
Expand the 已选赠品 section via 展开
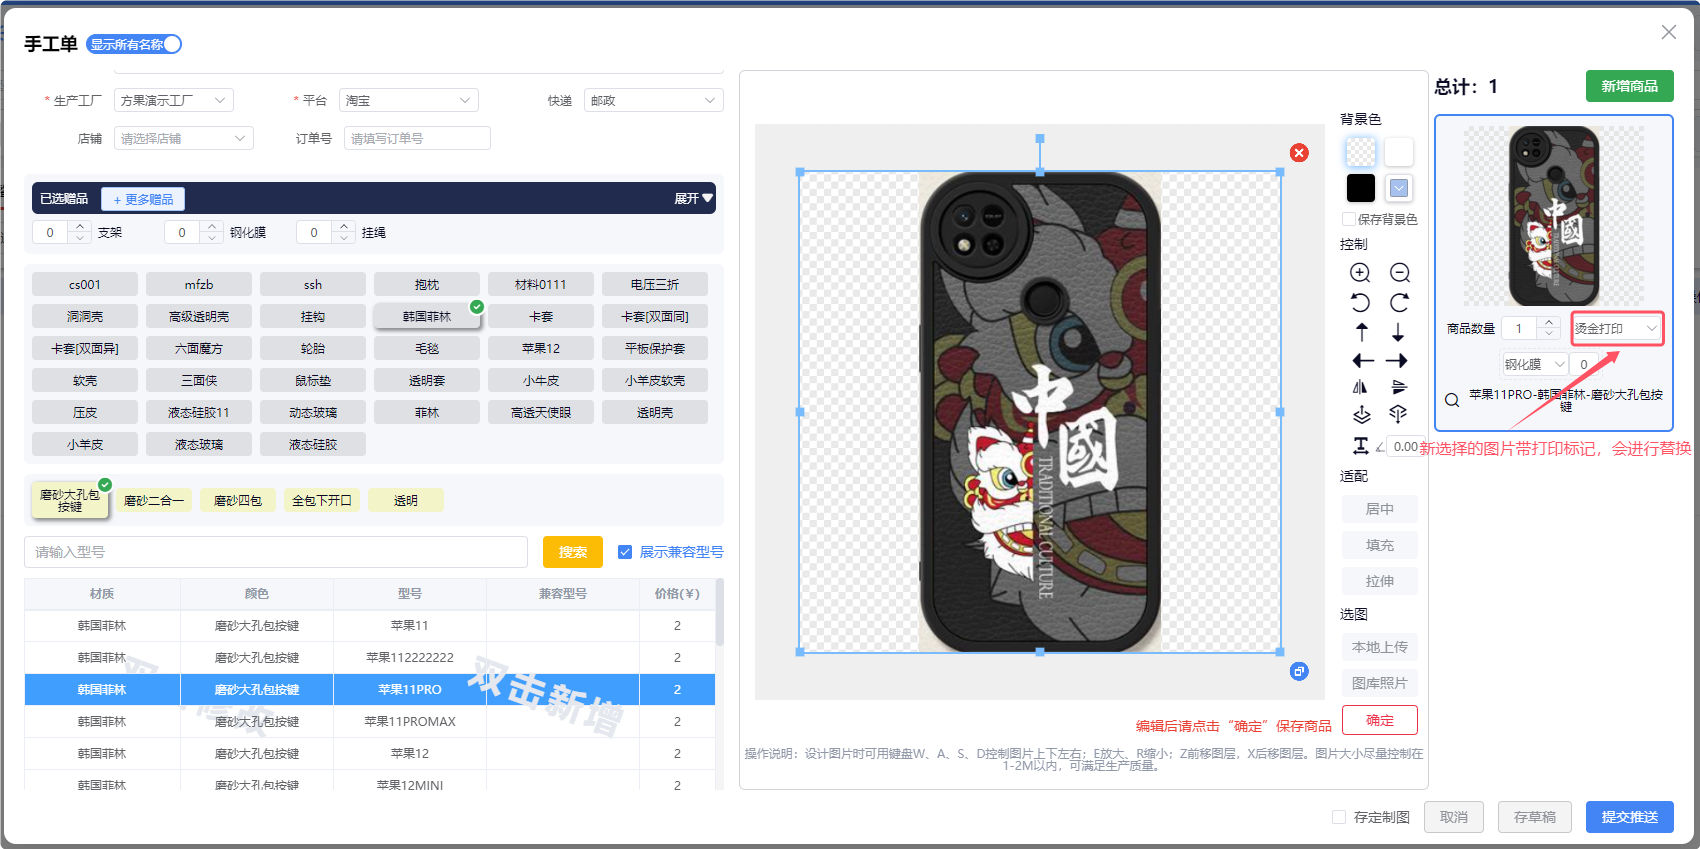click(693, 198)
